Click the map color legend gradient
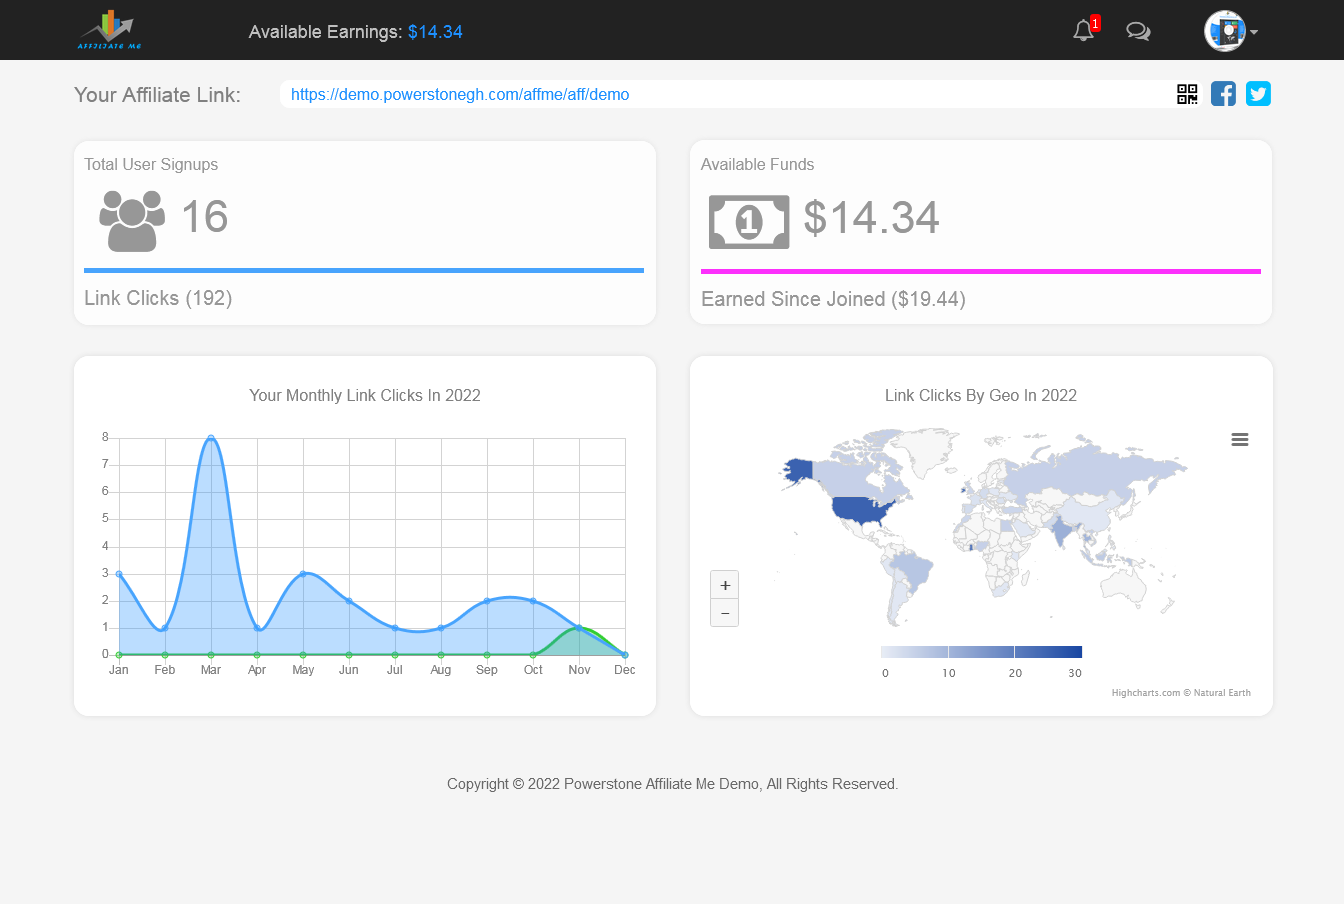1344x904 pixels. 981,652
